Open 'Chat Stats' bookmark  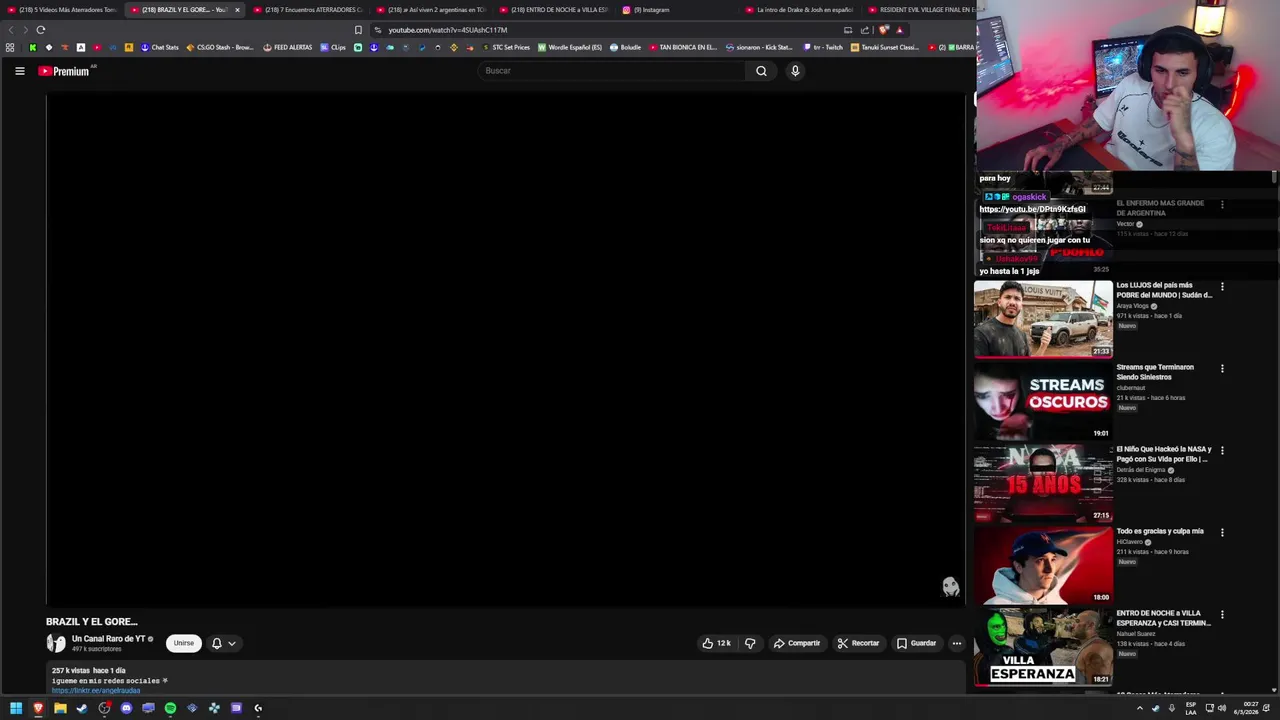point(159,47)
